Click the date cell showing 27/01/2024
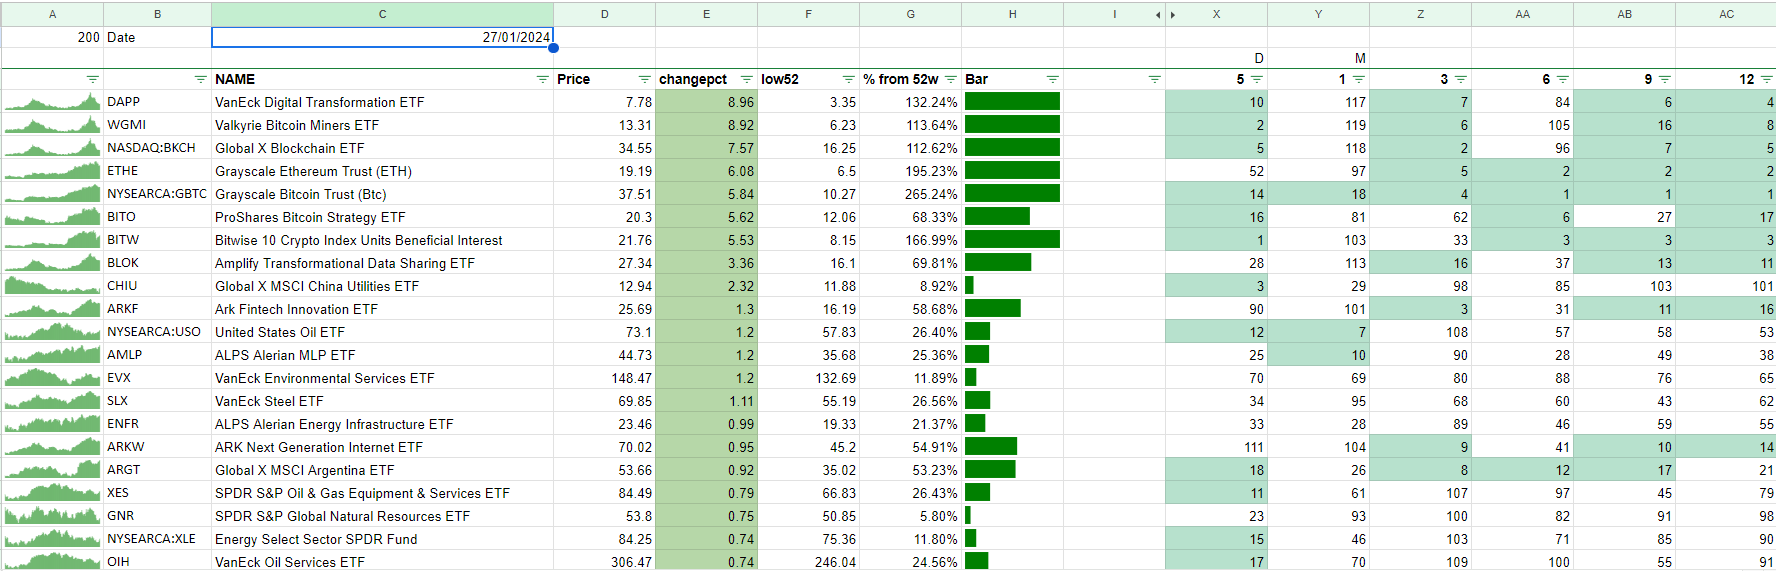The image size is (1776, 571). click(x=382, y=37)
